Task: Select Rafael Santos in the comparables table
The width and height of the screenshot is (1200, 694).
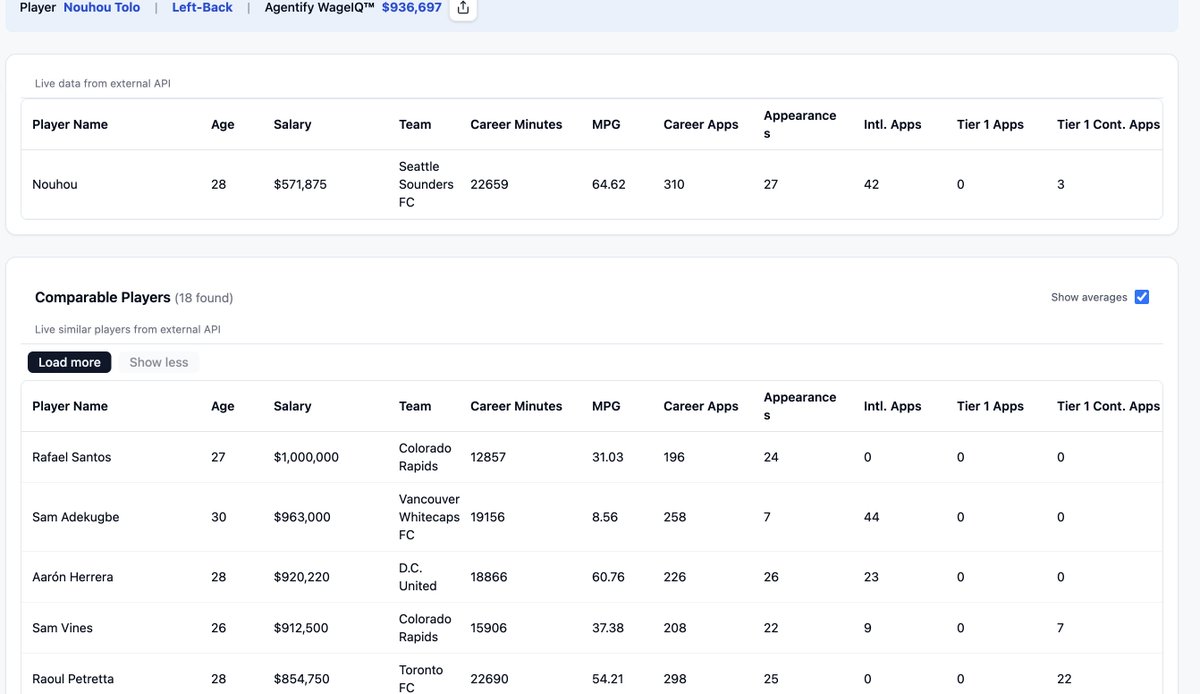Action: [71, 457]
